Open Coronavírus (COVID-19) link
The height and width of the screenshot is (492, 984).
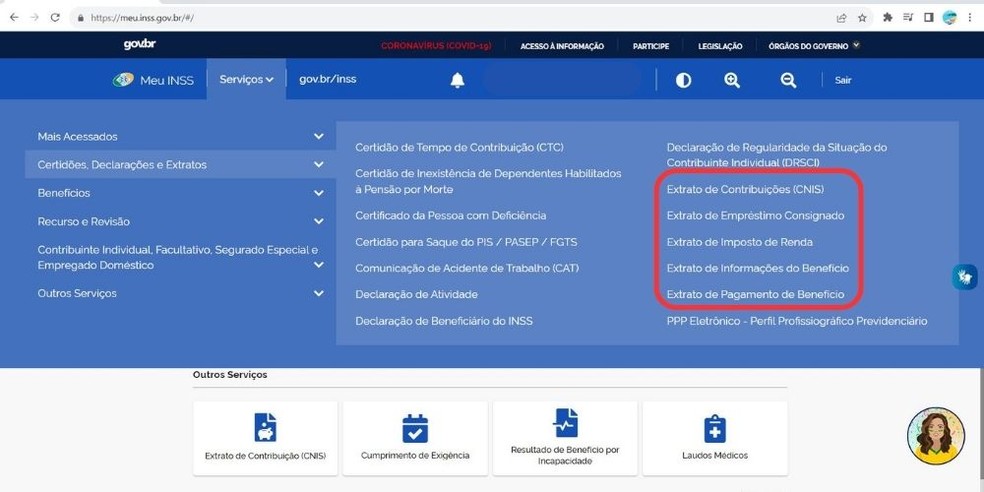pyautogui.click(x=436, y=46)
